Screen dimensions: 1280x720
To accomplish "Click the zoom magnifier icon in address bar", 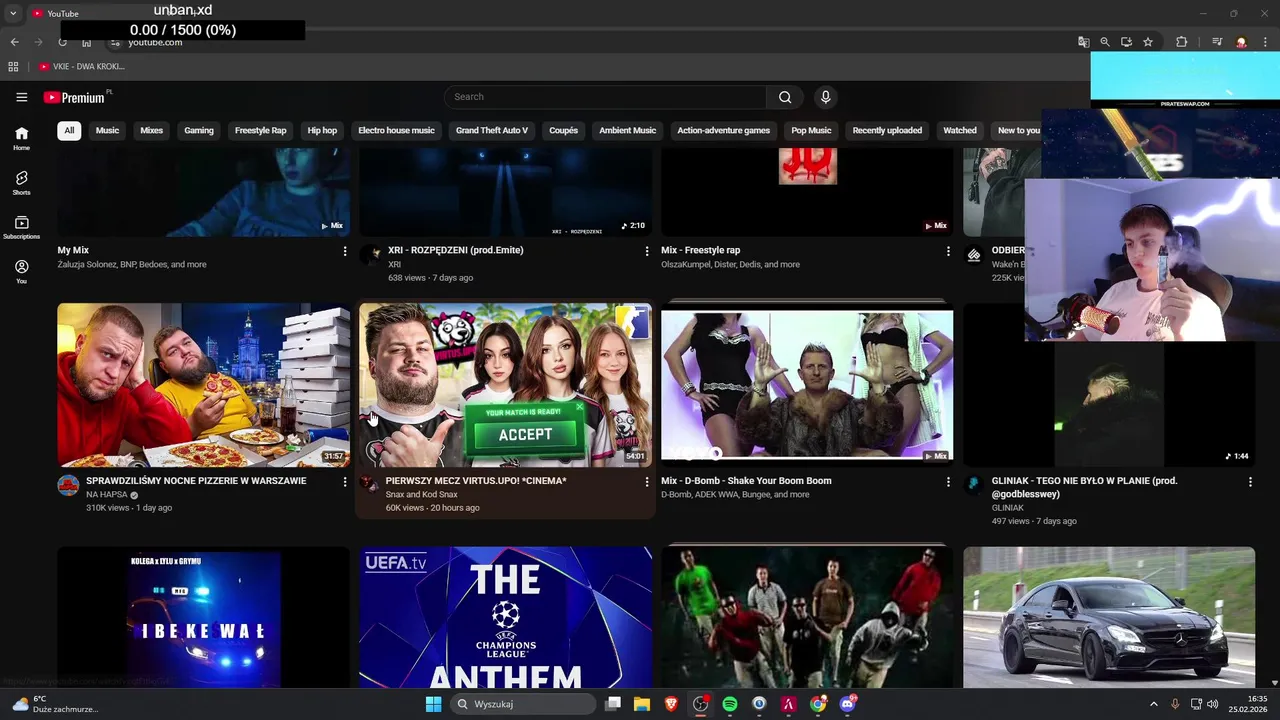I will 1105,42.
